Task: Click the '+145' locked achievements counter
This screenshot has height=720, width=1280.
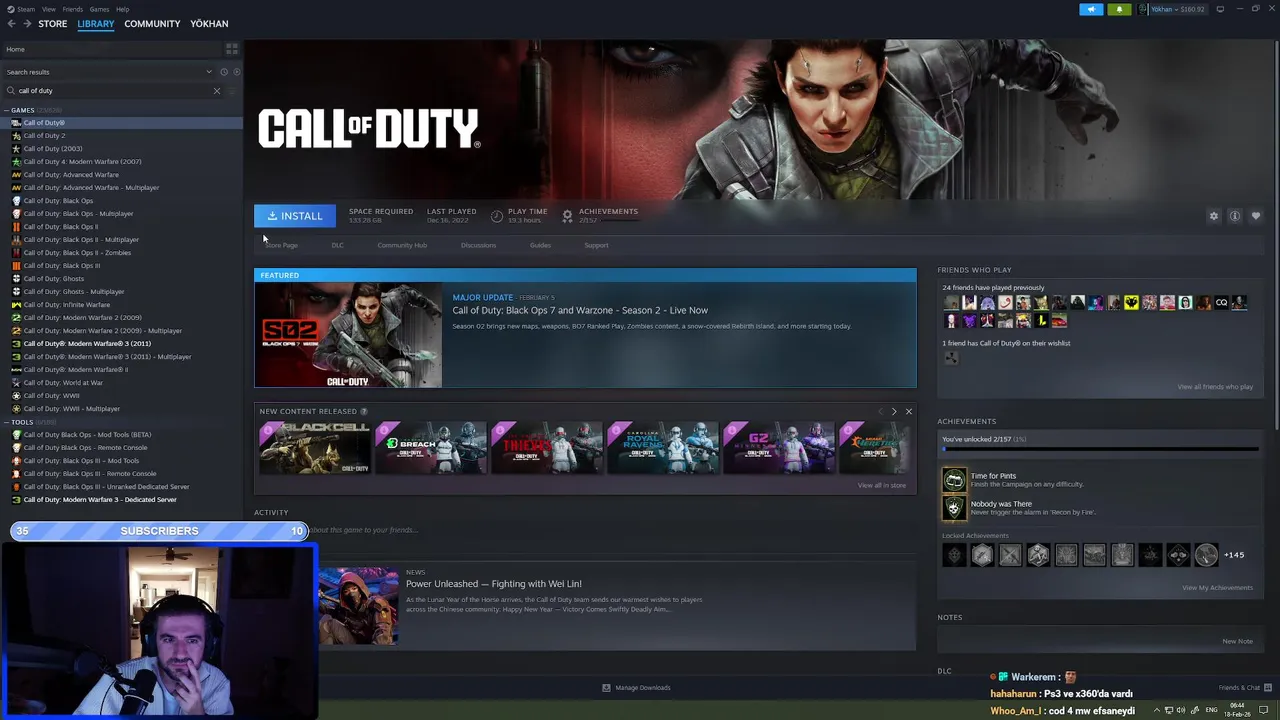Action: click(x=1234, y=555)
